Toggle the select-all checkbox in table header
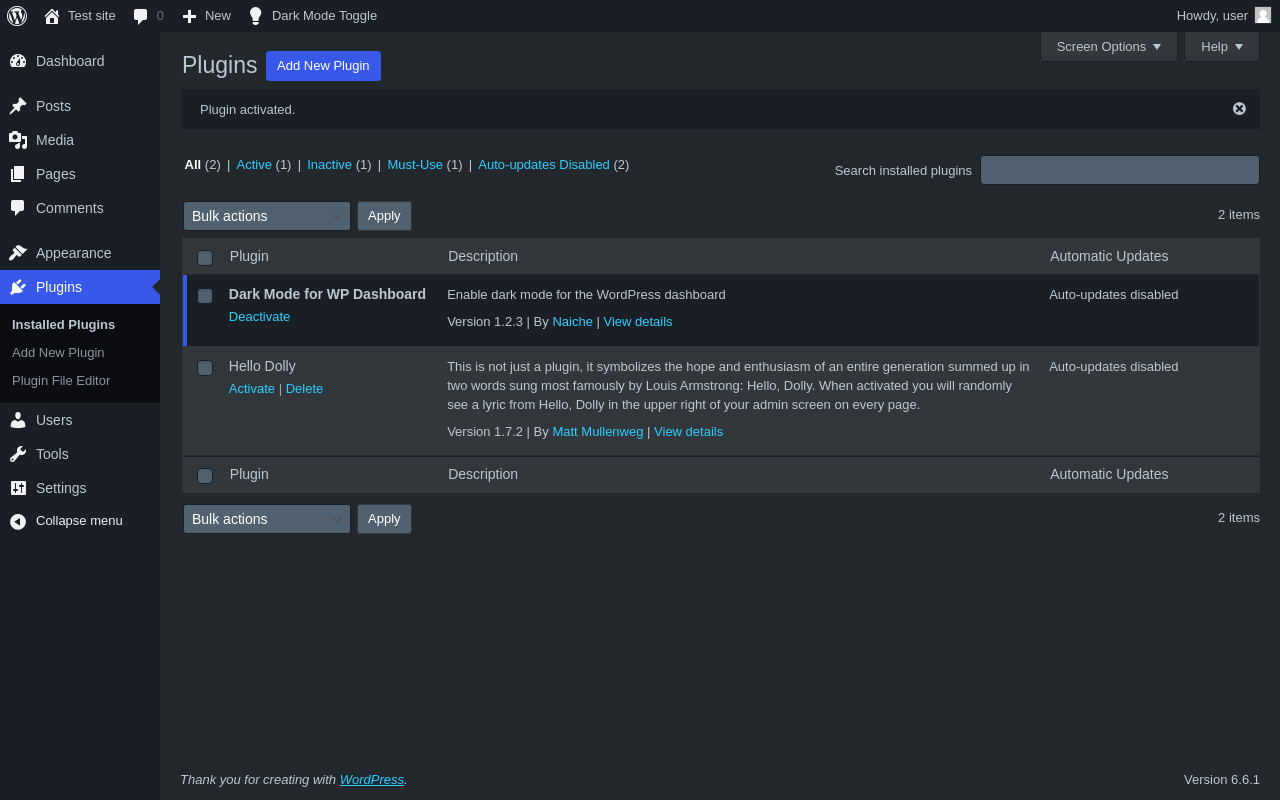Screen dimensions: 1280x800 pos(205,258)
